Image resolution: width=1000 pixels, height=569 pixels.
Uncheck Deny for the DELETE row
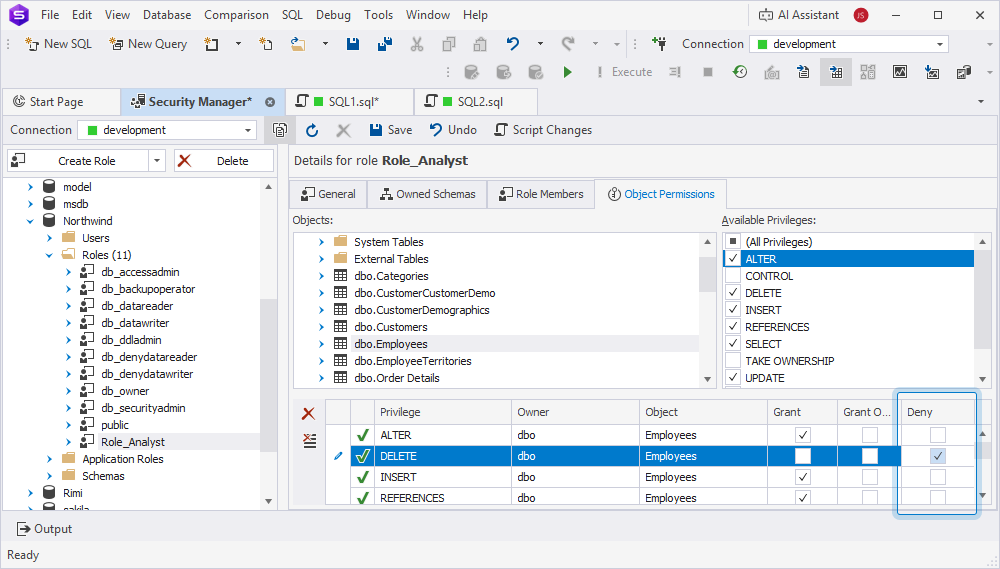[938, 456]
